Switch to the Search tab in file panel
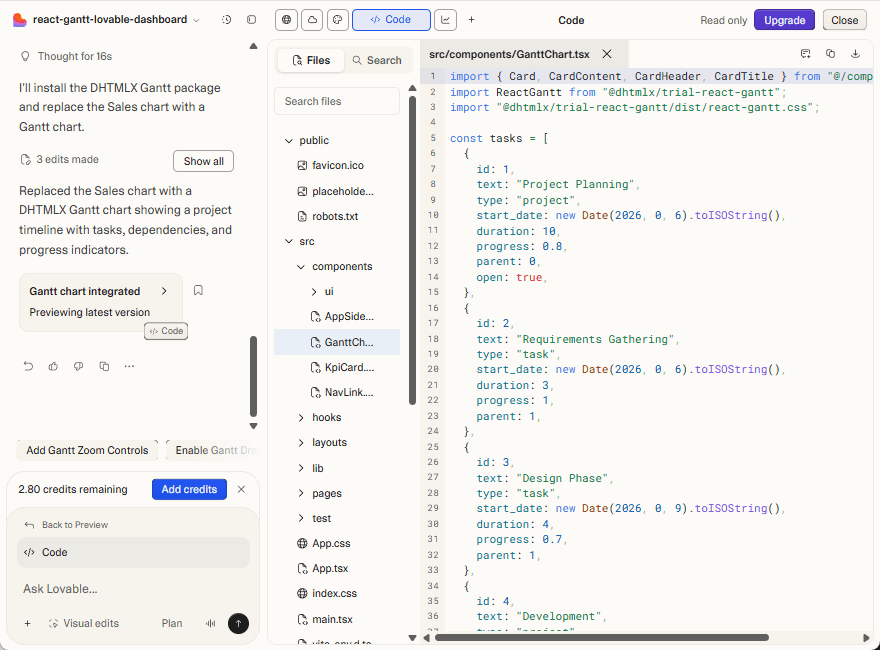 378,60
